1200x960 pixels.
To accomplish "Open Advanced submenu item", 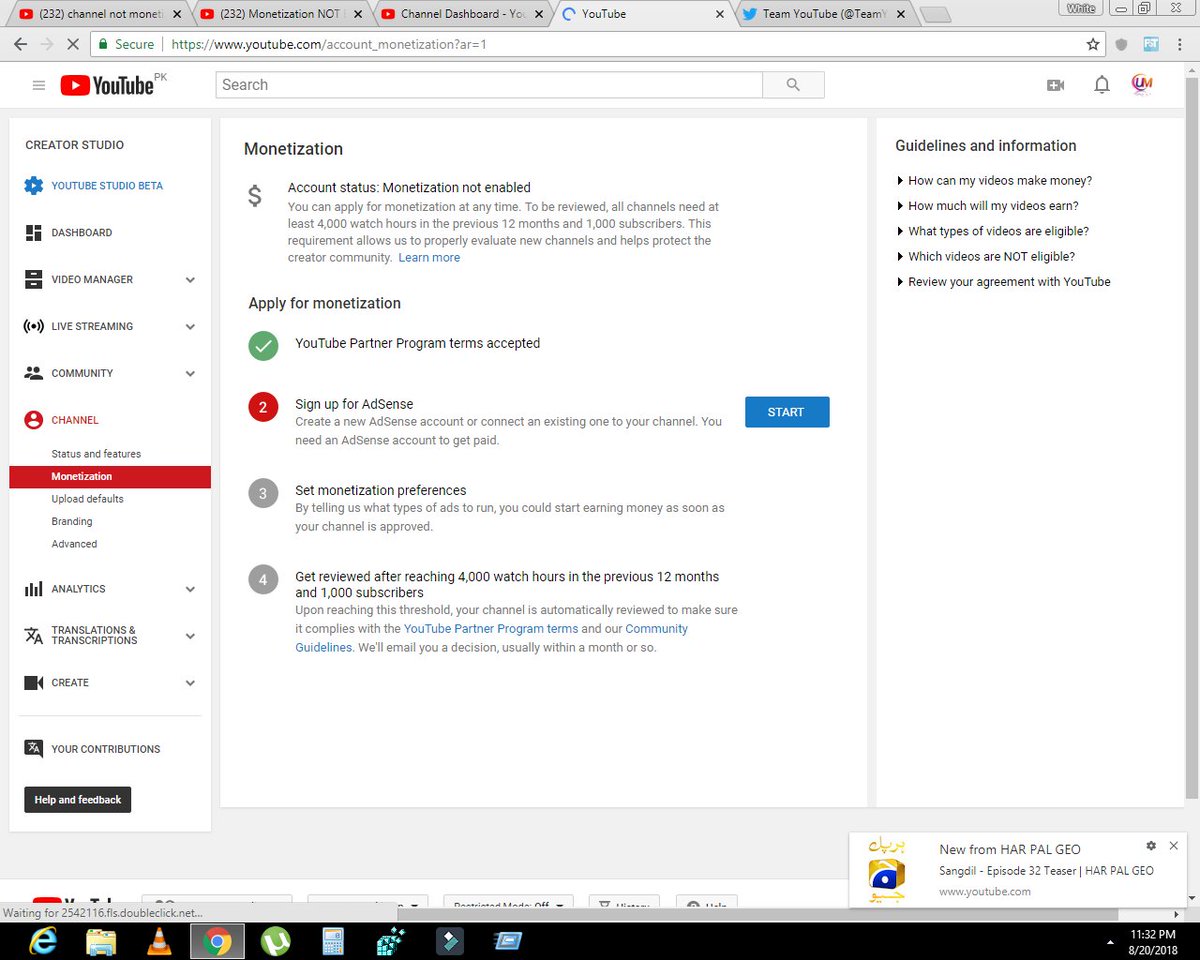I will (74, 544).
